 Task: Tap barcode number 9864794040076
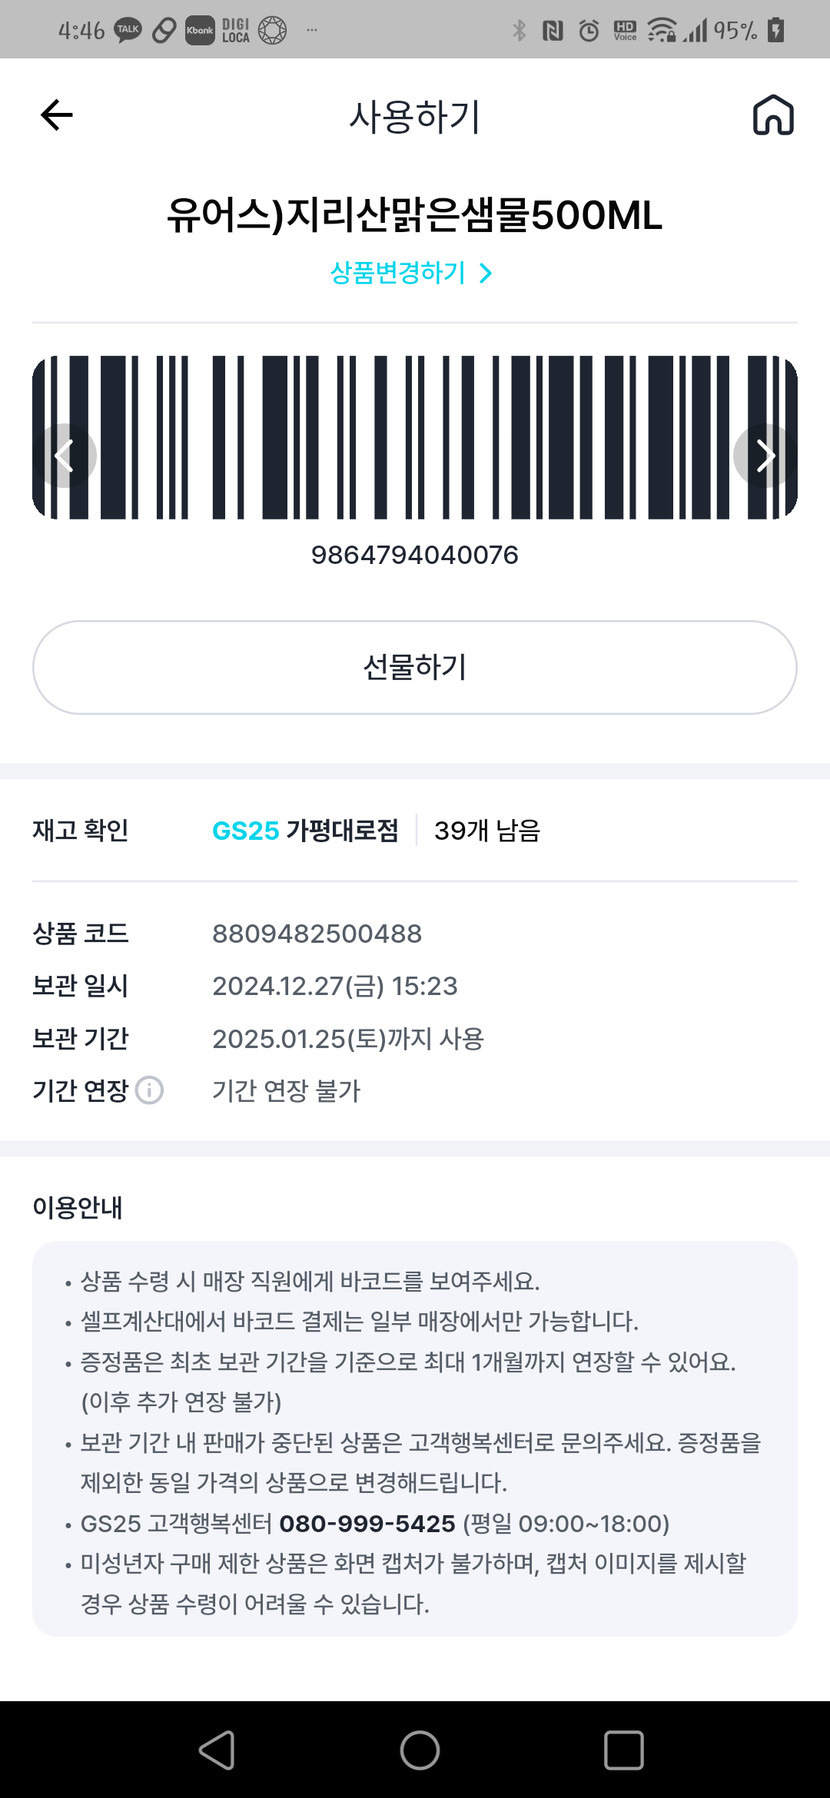tap(415, 555)
